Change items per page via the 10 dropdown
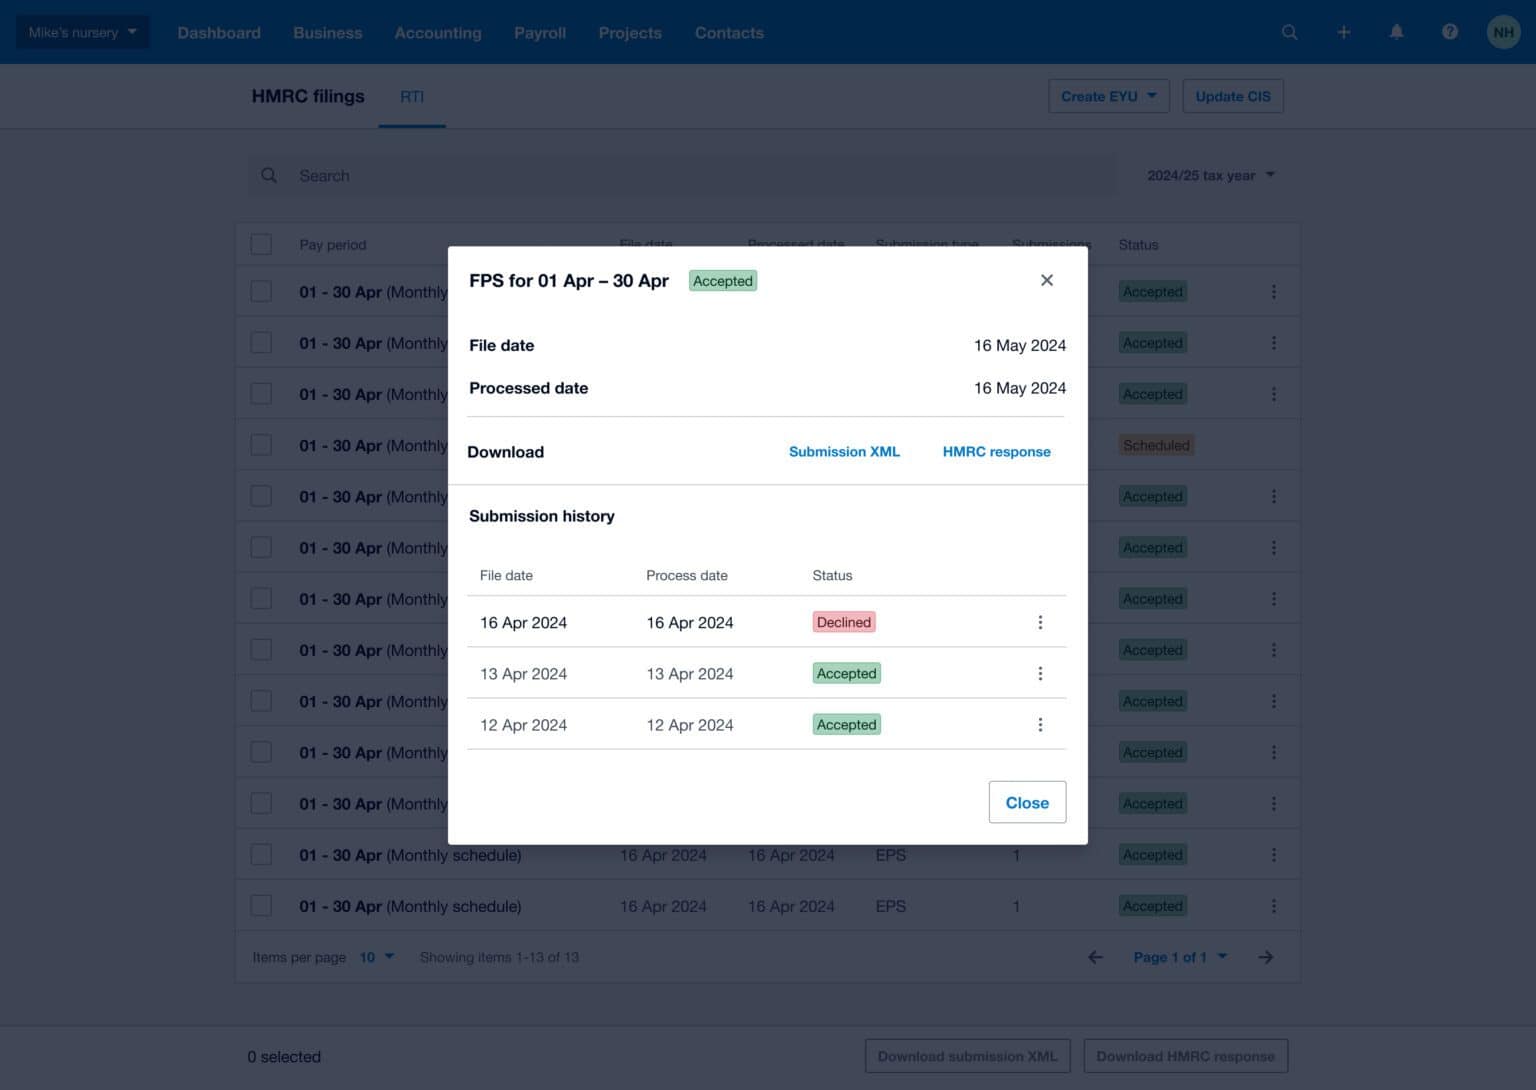This screenshot has height=1090, width=1536. coord(375,957)
